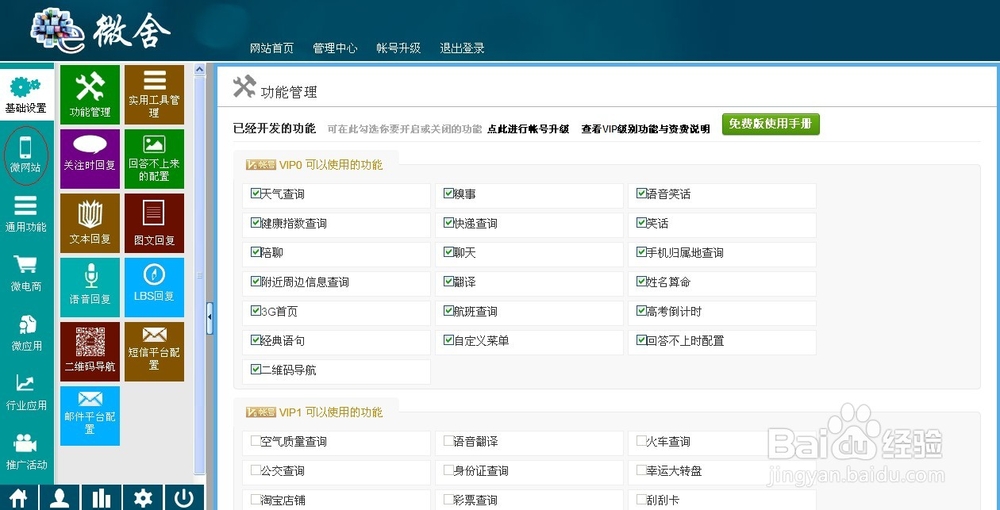Image resolution: width=1000 pixels, height=510 pixels.
Task: Open the 关注时回复 speech bubble tile
Action: (90, 159)
